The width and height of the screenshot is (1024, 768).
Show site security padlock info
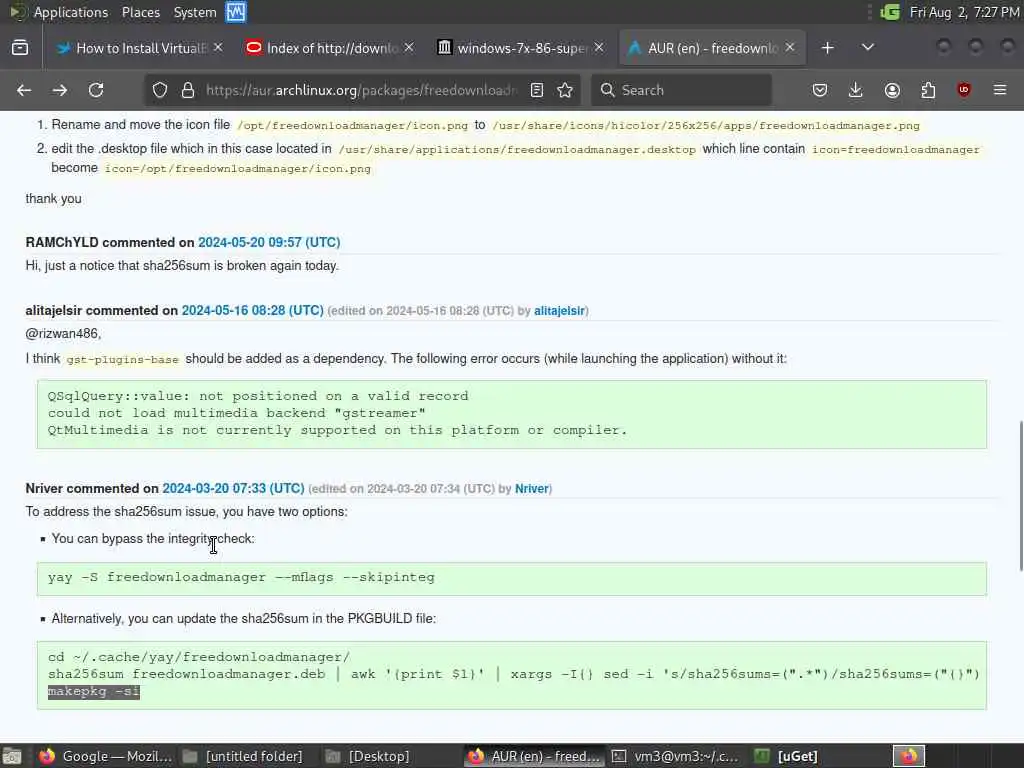click(x=188, y=90)
